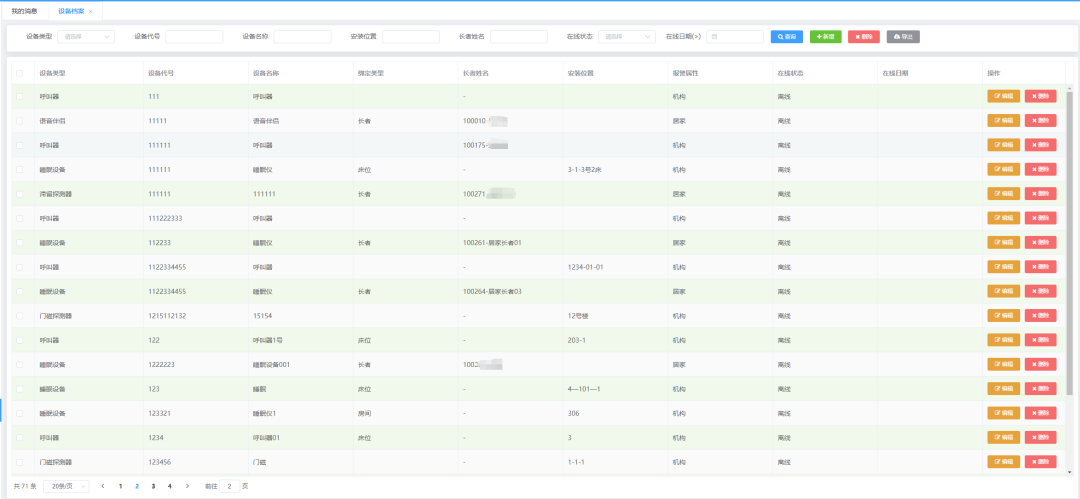
Task: Click install location cell 4—101—1
Action: click(x=584, y=389)
